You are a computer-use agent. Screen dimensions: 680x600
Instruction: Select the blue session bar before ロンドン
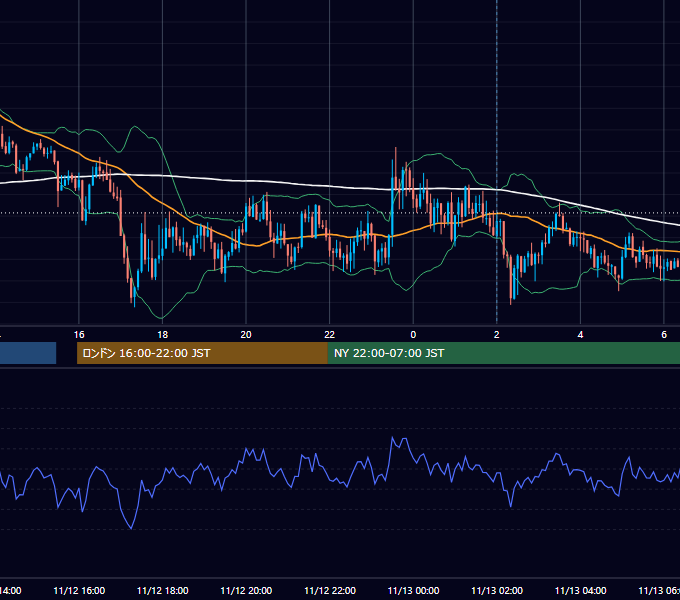pos(28,353)
